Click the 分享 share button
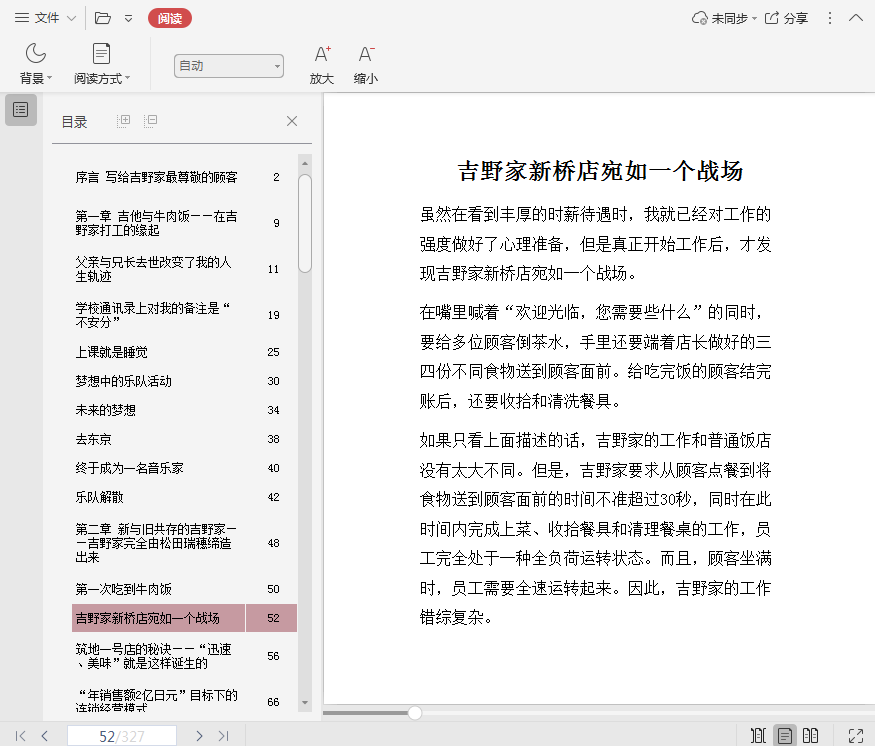The height and width of the screenshot is (746, 875). click(x=787, y=18)
